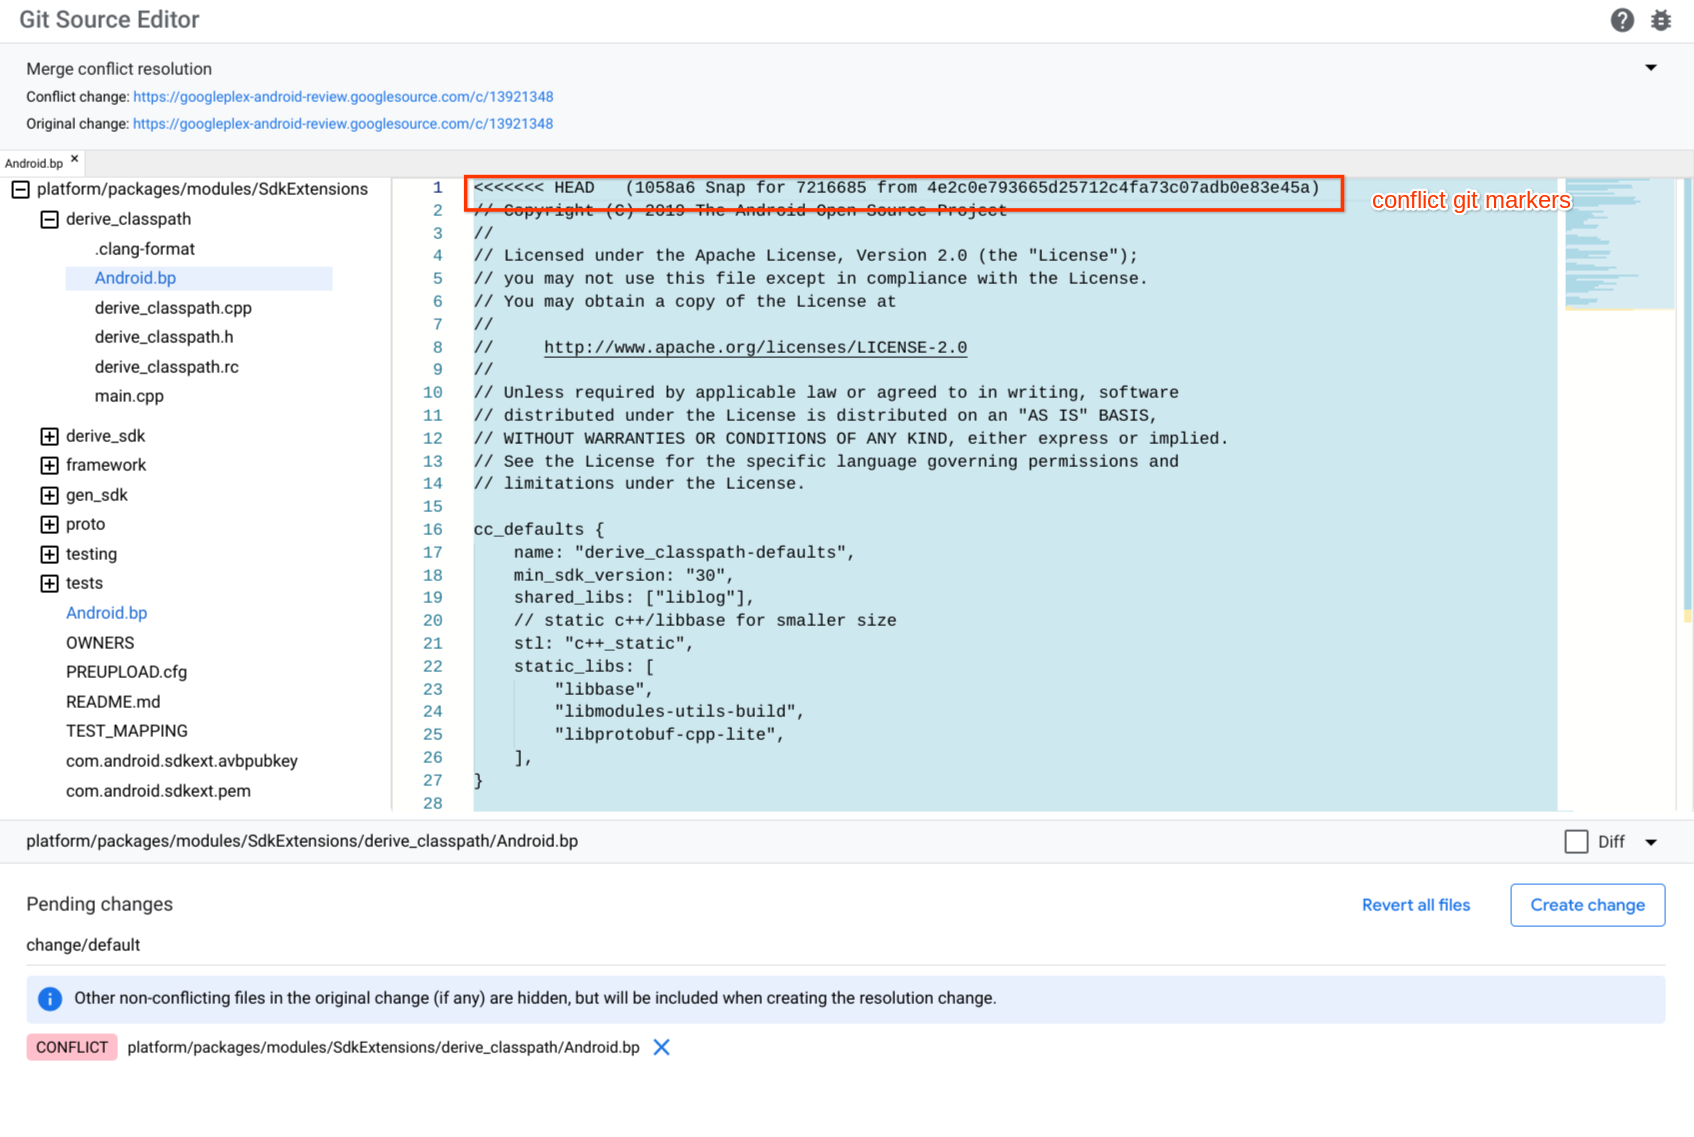1694x1137 pixels.
Task: Click the blue info icon in the notice
Action: click(x=50, y=998)
